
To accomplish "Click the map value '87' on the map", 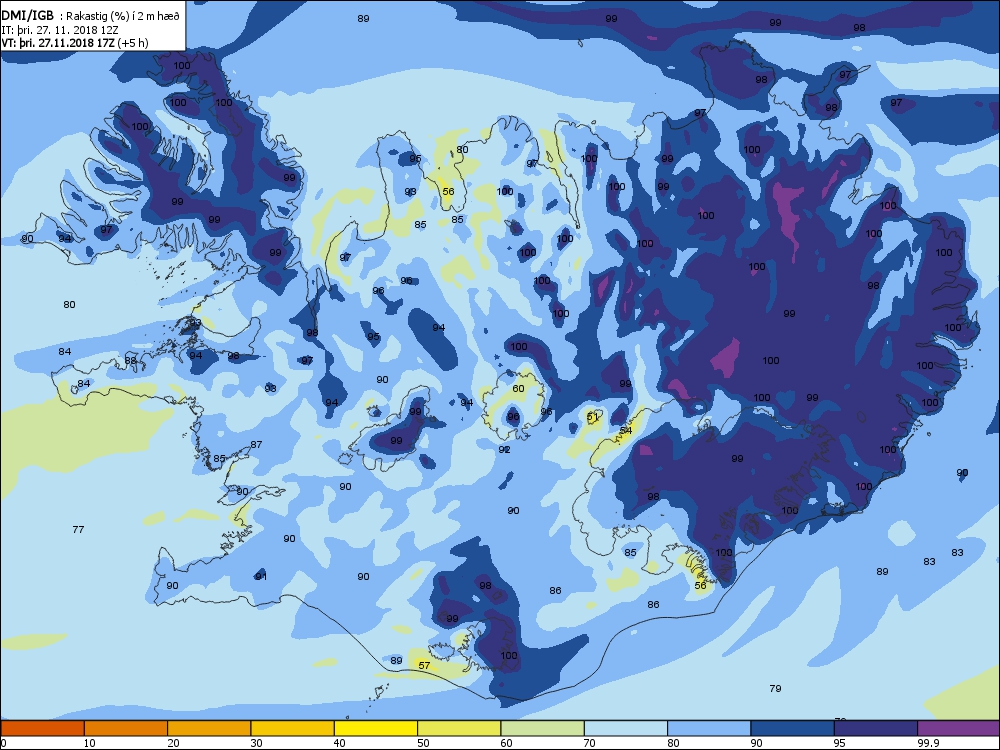I will (256, 445).
